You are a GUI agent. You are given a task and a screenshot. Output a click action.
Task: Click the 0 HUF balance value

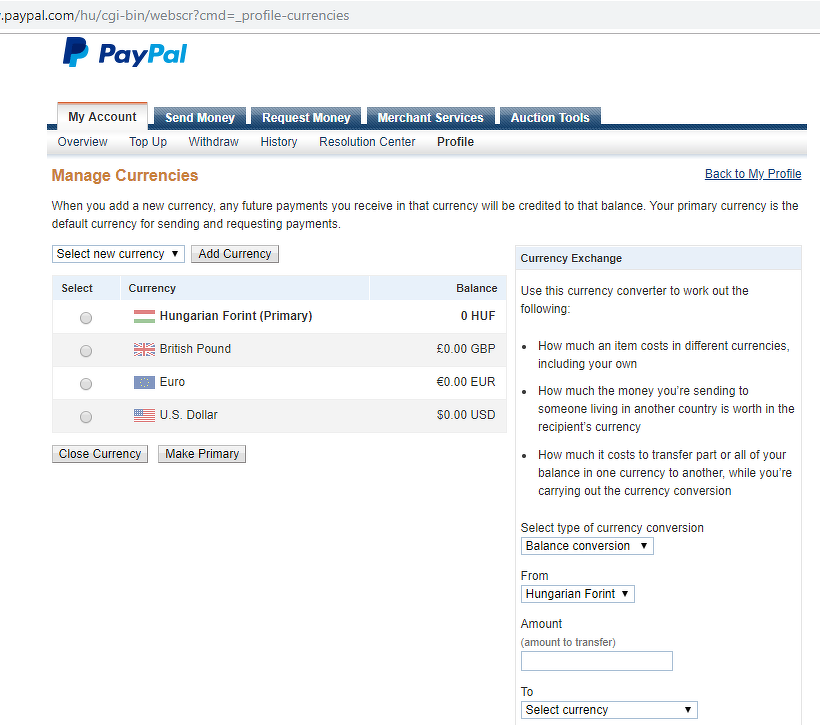coord(478,316)
